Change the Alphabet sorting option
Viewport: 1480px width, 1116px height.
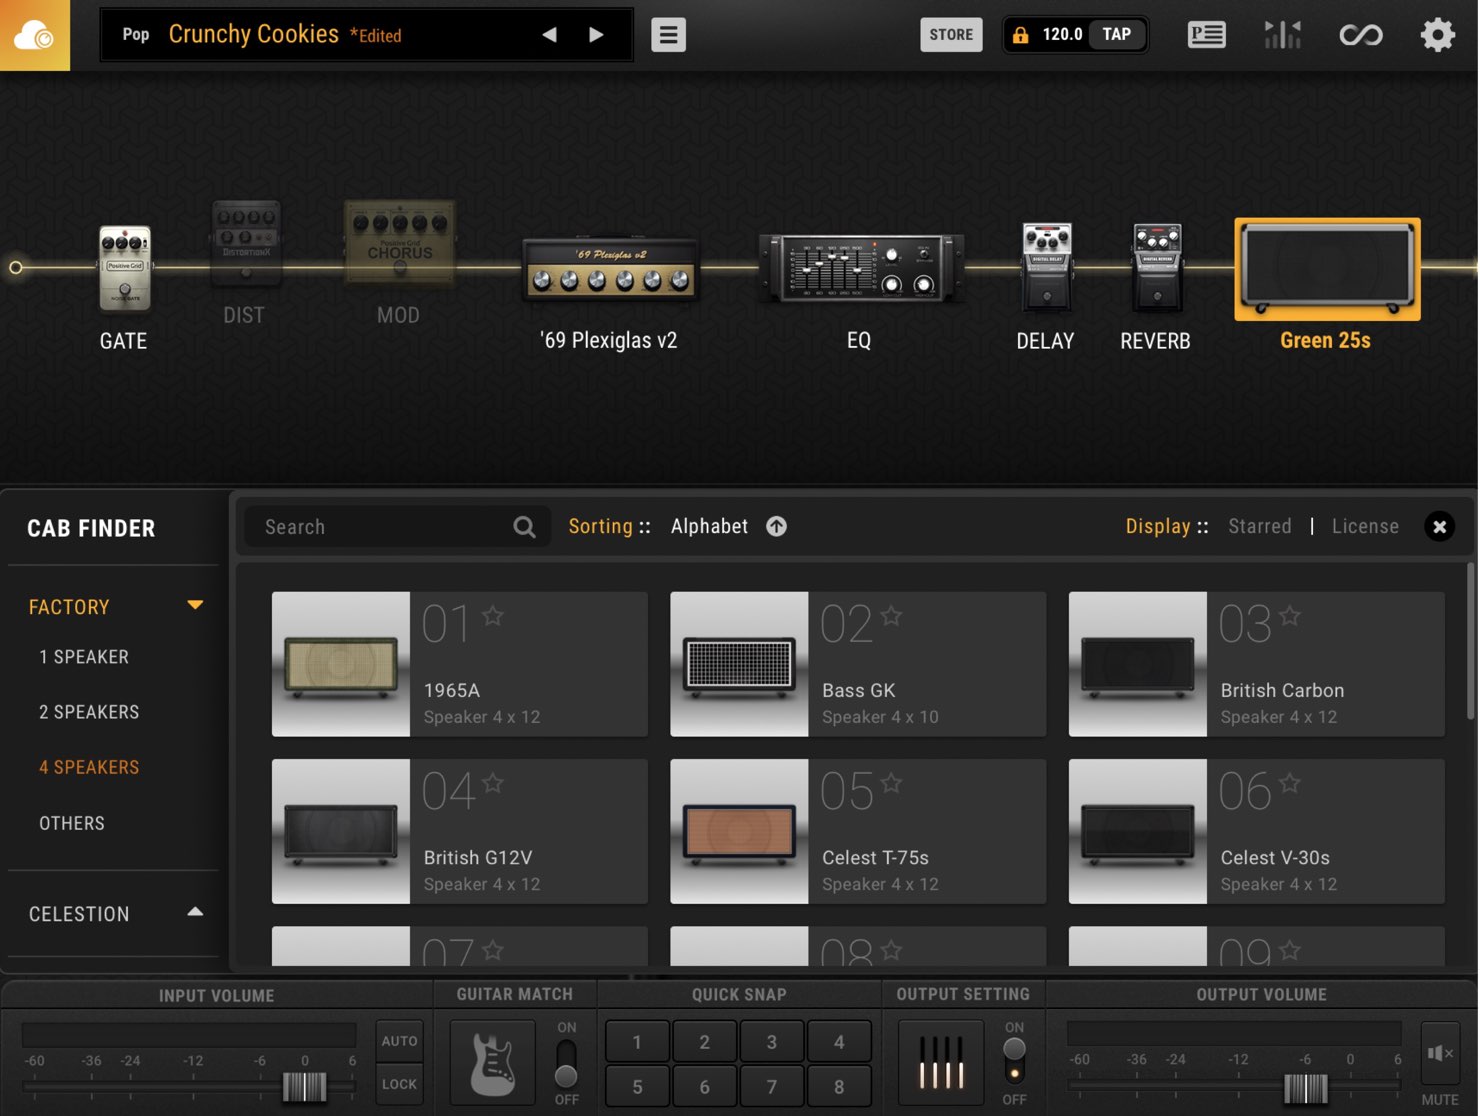[x=709, y=526]
